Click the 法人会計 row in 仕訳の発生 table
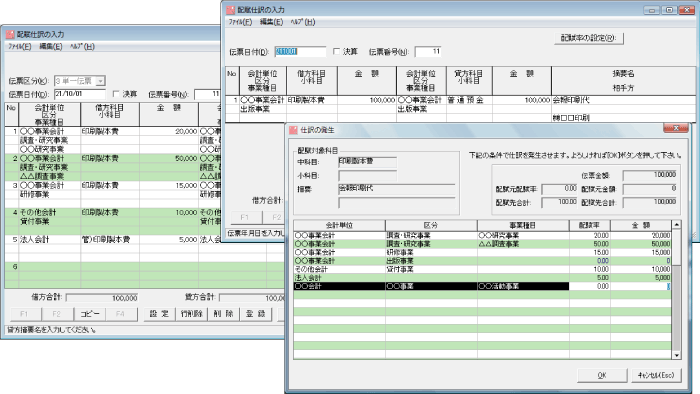Screen dimensions: 700x394 click(x=482, y=278)
